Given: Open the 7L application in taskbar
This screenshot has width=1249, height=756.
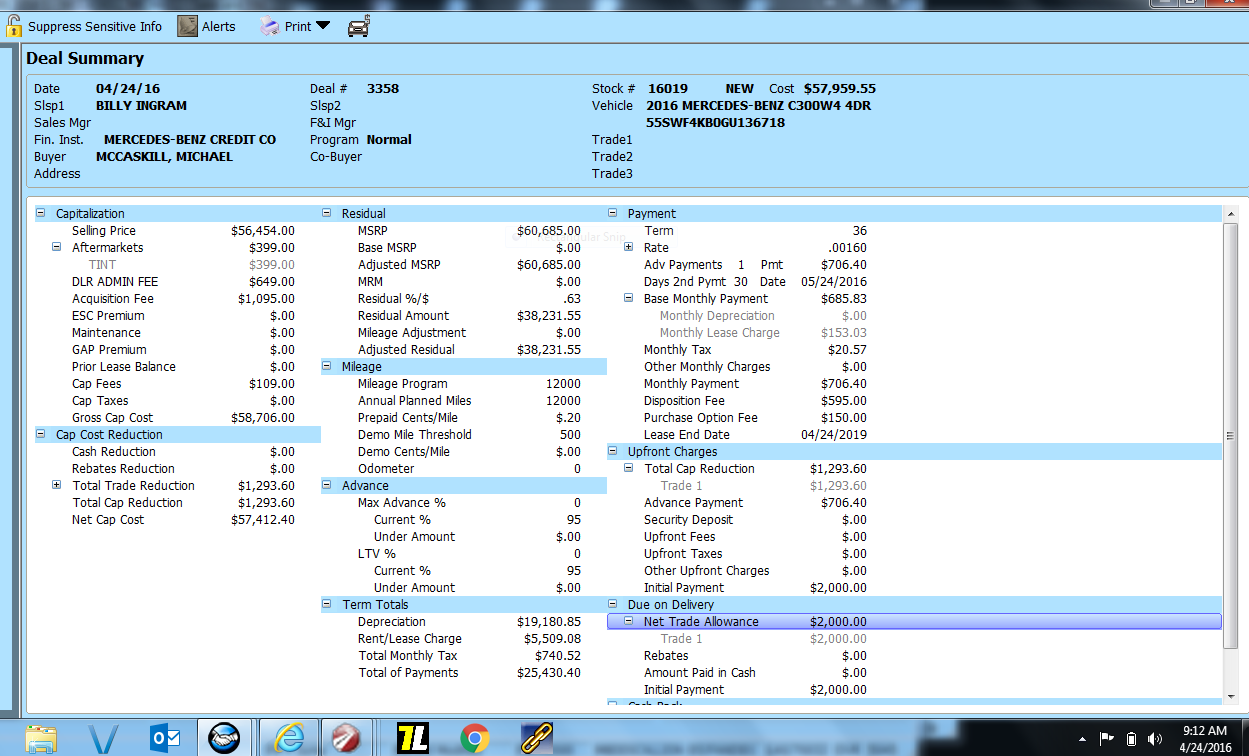Looking at the screenshot, I should coord(413,739).
